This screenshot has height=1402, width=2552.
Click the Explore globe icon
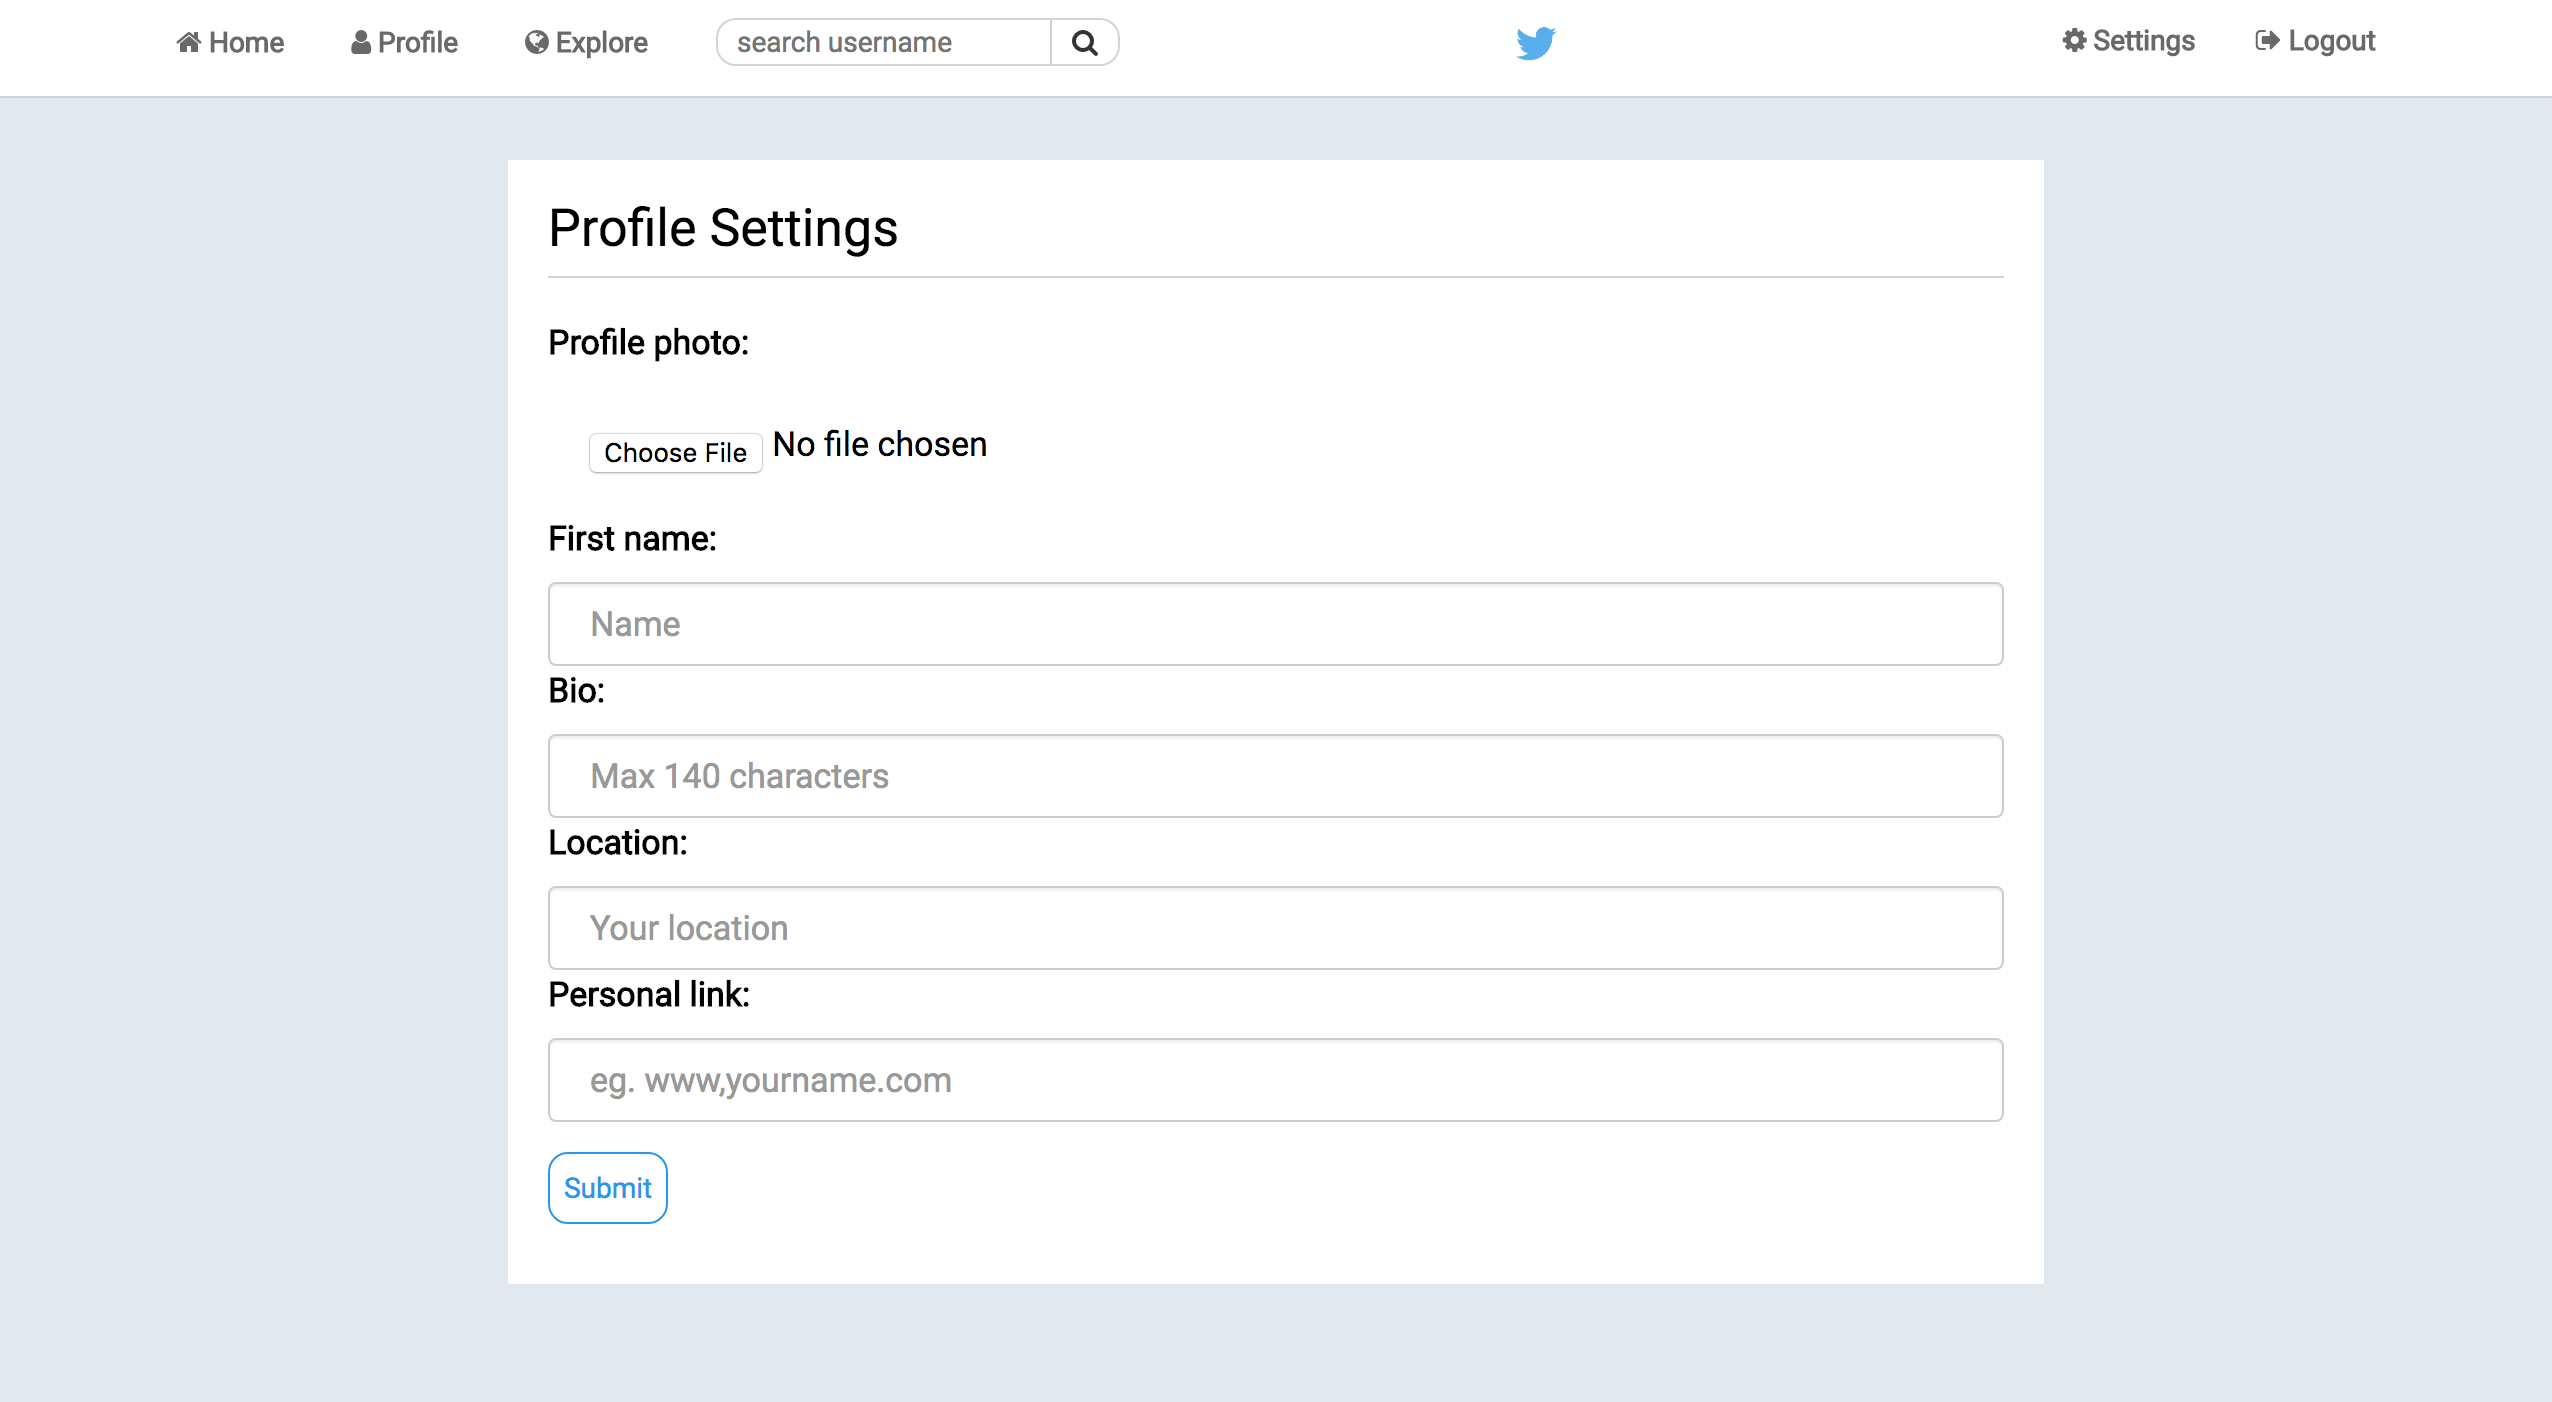(x=537, y=42)
